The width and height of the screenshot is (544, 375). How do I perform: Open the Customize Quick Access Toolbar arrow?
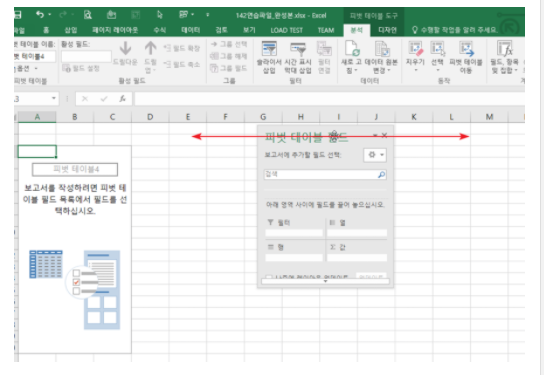point(207,15)
